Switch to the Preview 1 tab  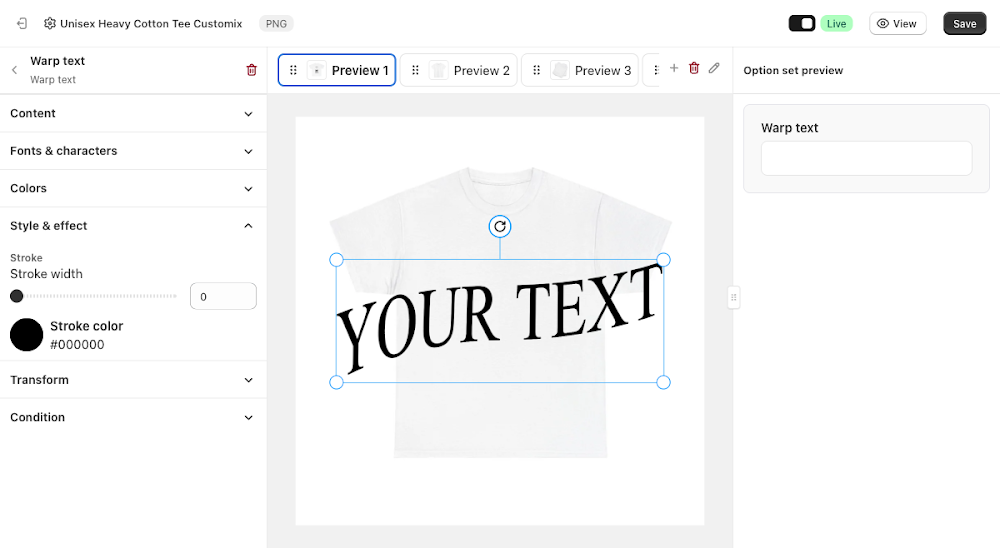point(337,70)
